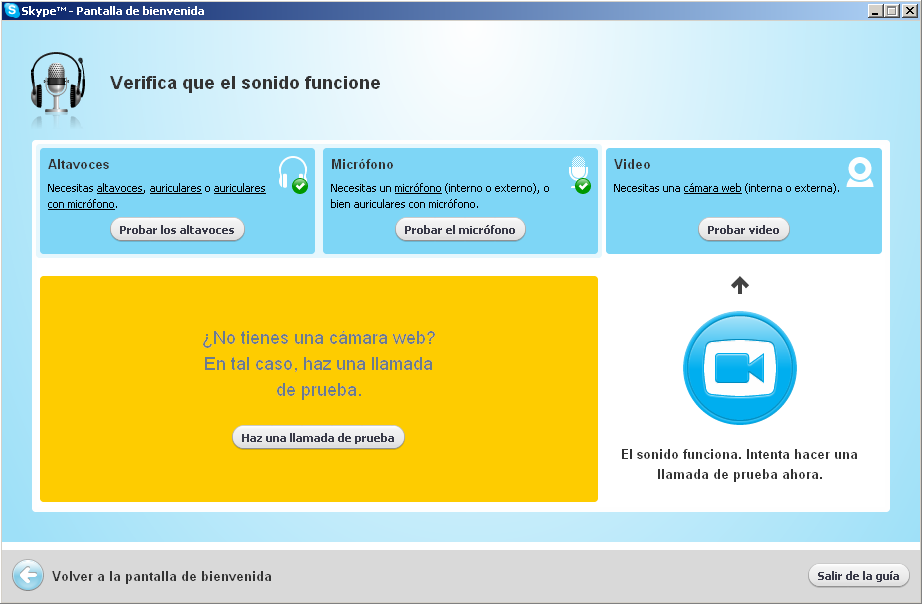Click the Altavoces card heading
The image size is (922, 604).
click(79, 165)
